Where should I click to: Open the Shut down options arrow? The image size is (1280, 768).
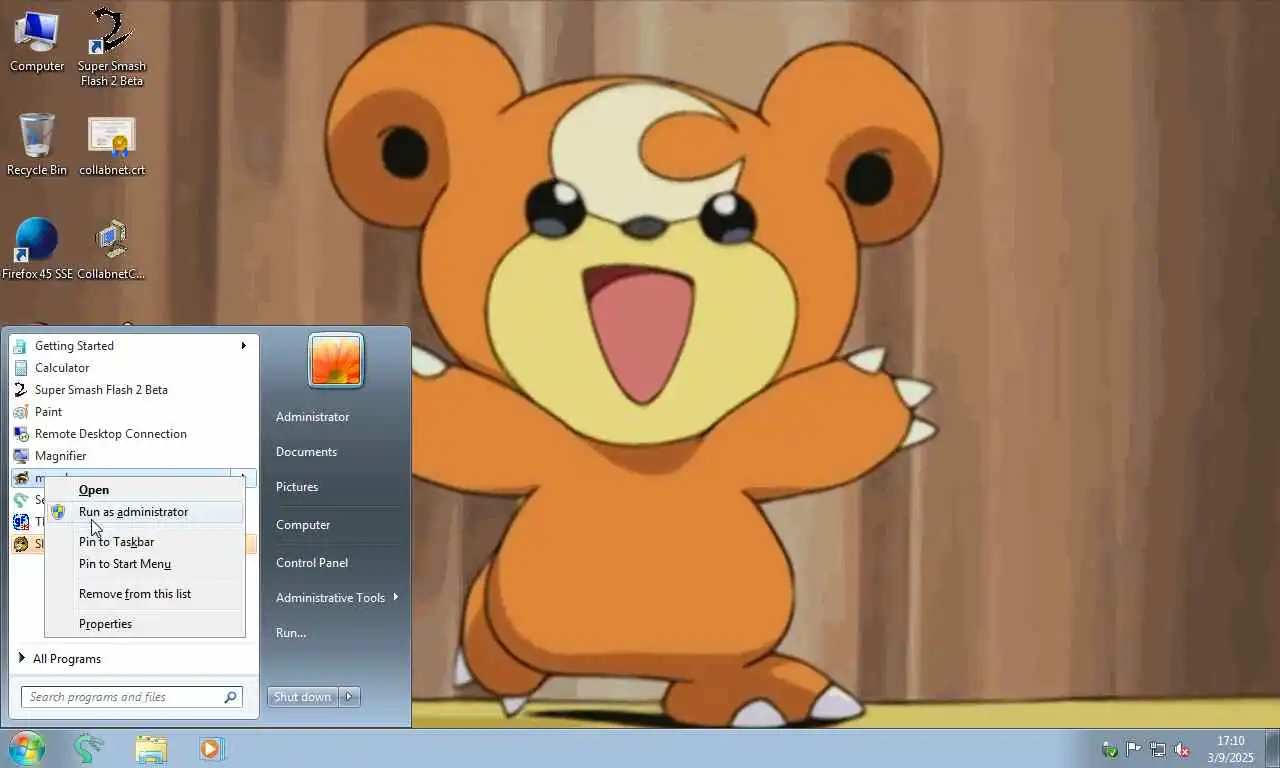349,697
